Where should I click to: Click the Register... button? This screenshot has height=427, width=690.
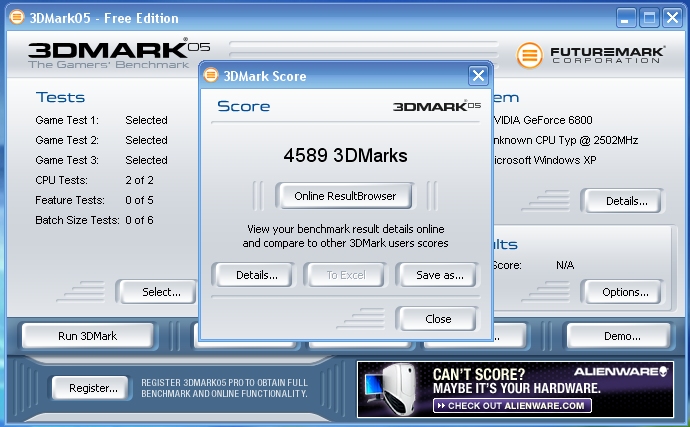tap(92, 388)
